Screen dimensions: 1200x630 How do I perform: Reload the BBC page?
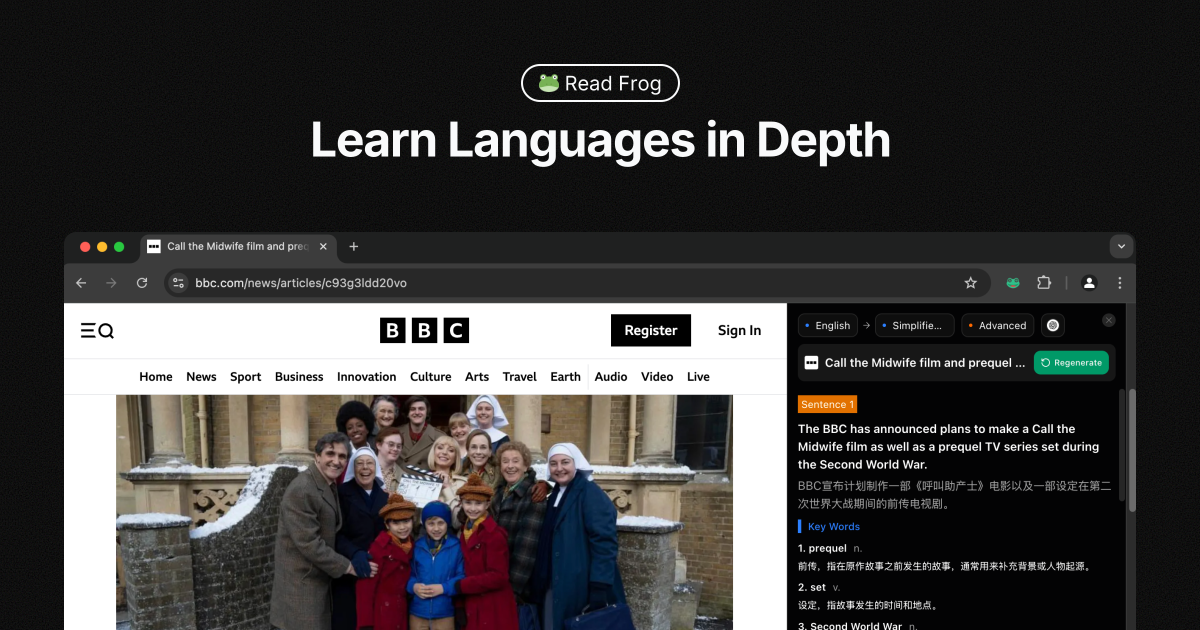coord(142,283)
